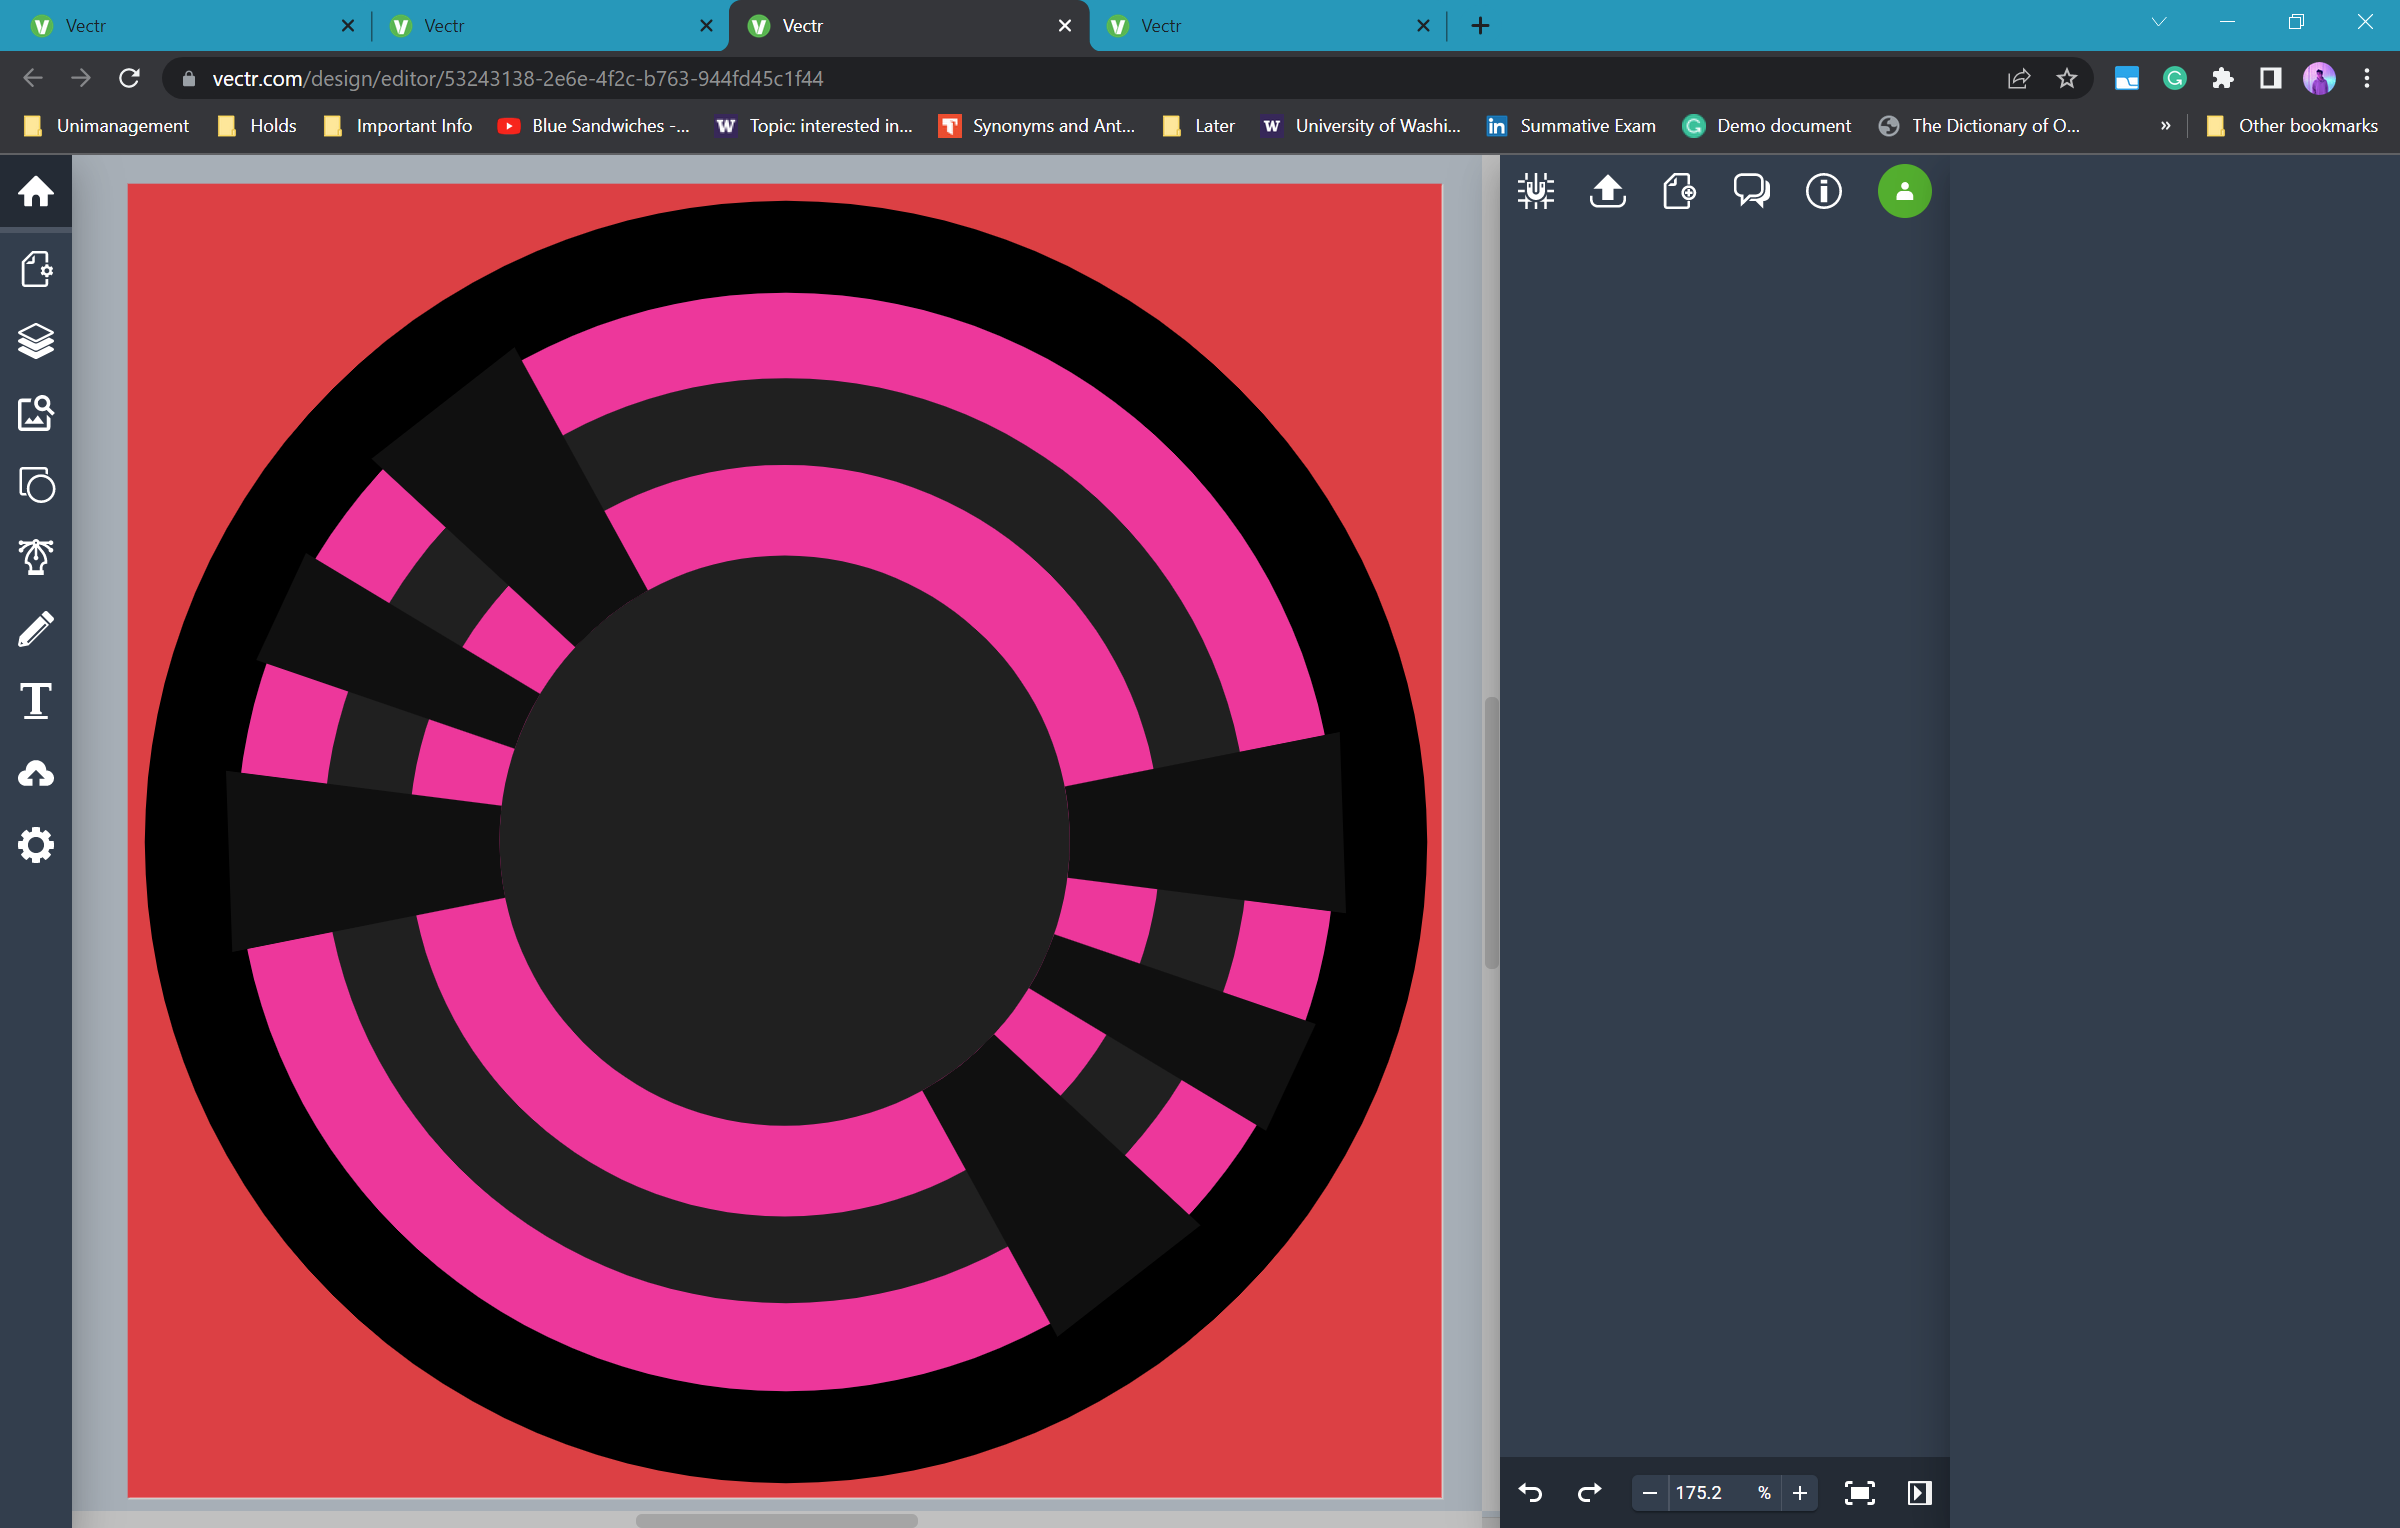Open the Vectr home icon

click(36, 191)
